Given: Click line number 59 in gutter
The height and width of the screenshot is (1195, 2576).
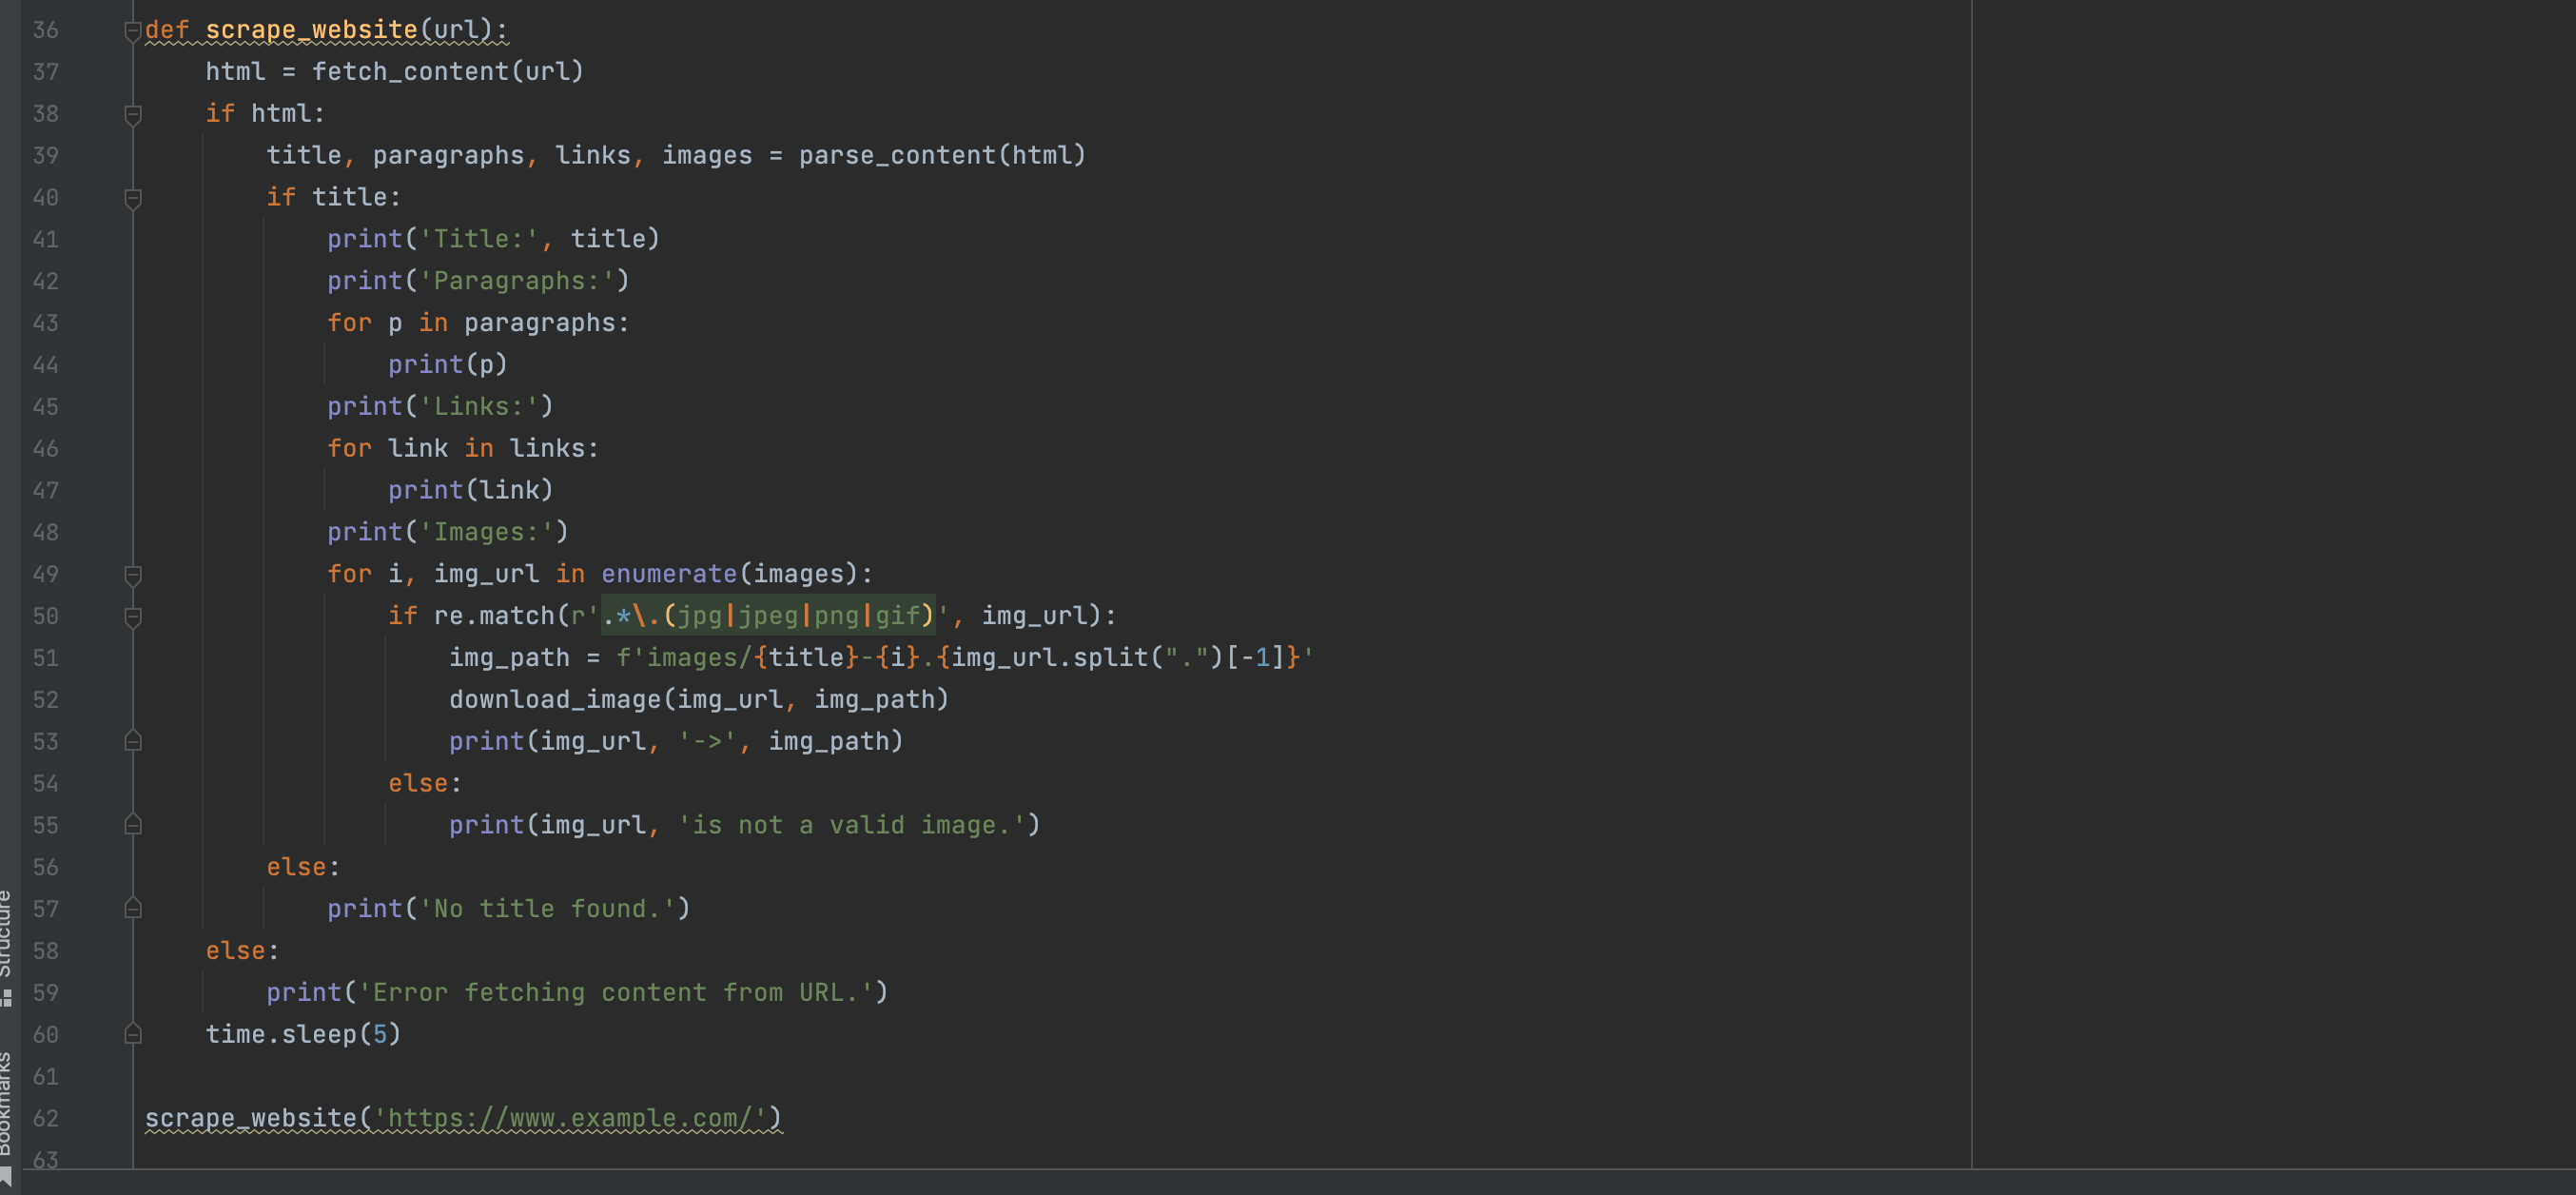Looking at the screenshot, I should pos(45,993).
